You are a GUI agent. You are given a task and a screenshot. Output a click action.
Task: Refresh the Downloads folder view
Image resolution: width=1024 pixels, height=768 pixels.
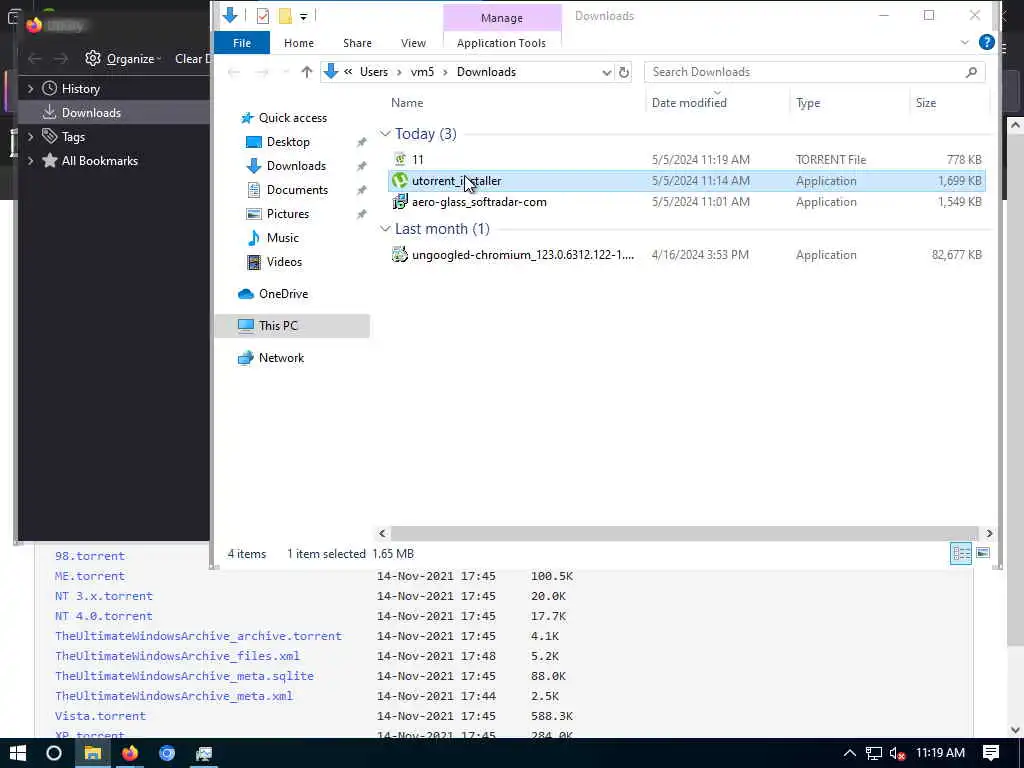624,72
